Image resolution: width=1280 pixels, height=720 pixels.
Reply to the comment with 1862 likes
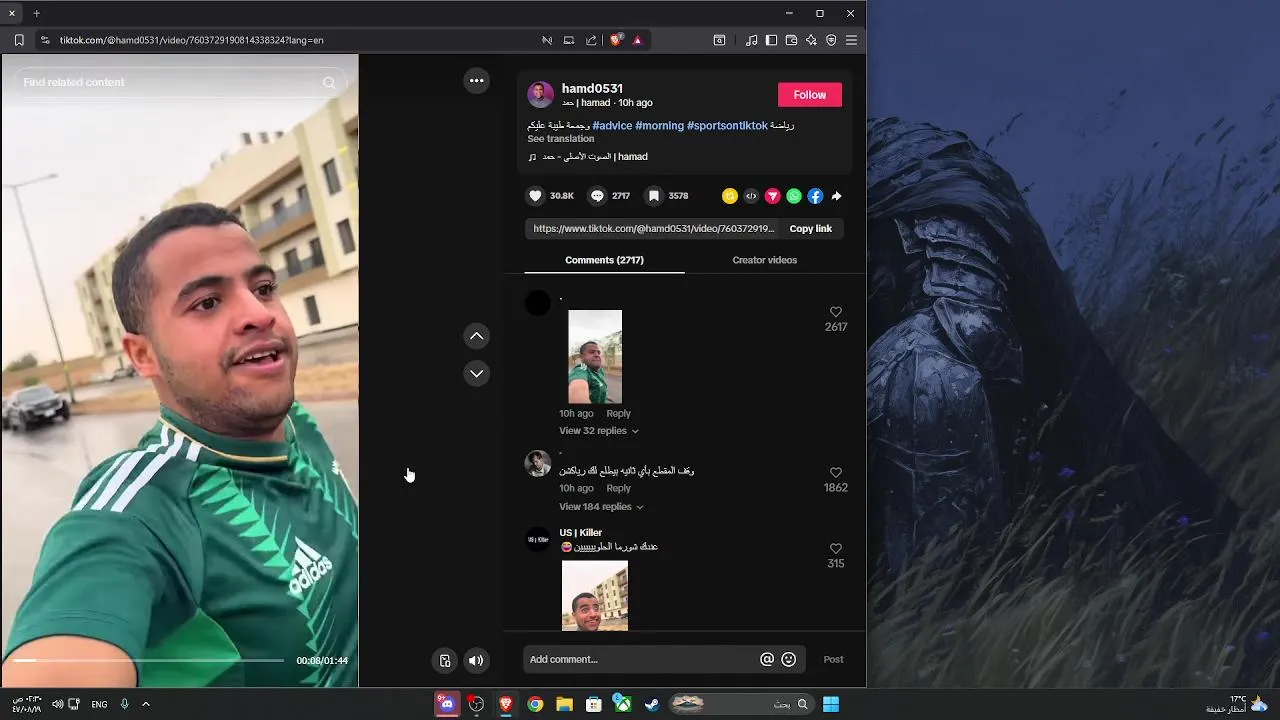[x=618, y=489]
